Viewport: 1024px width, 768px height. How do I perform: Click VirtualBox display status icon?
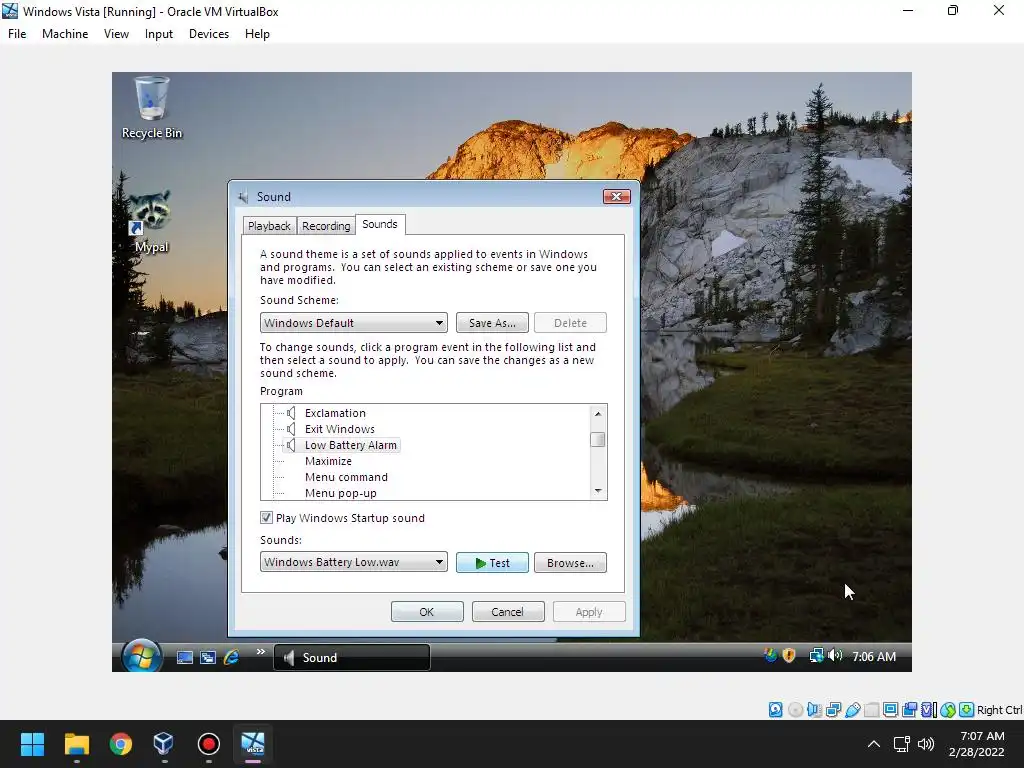pos(890,710)
